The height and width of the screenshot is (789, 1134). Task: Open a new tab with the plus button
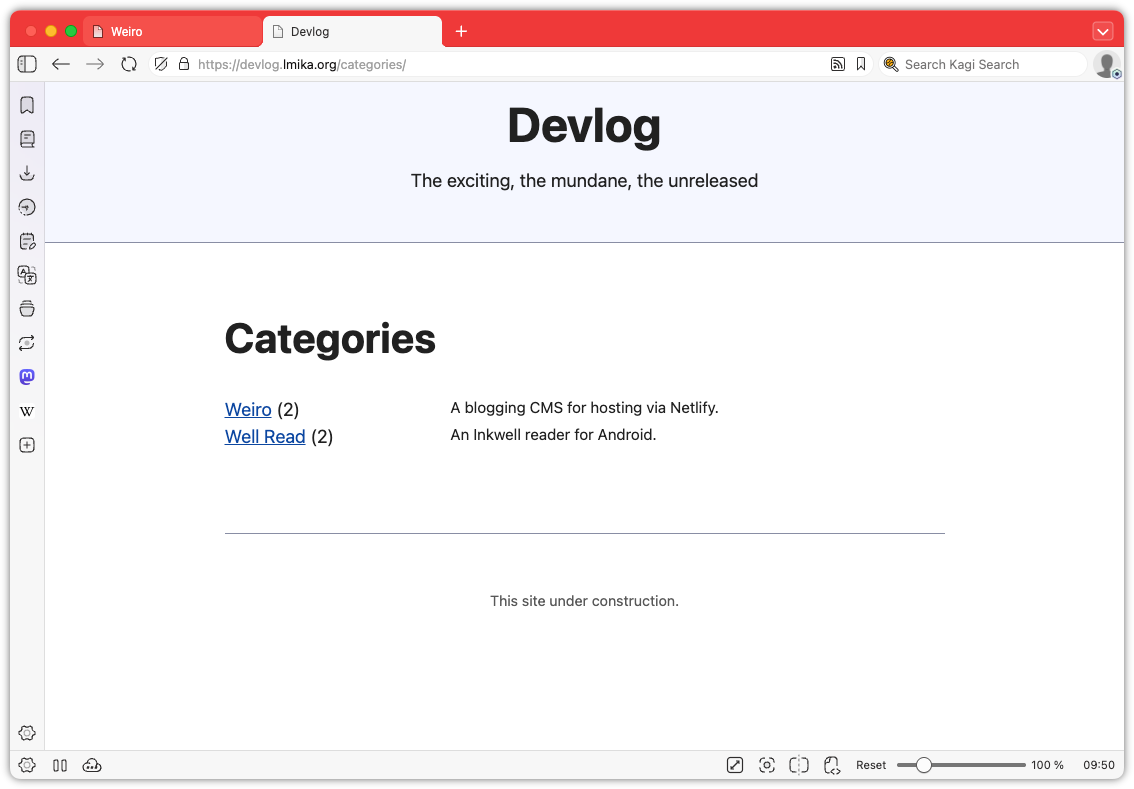(461, 31)
